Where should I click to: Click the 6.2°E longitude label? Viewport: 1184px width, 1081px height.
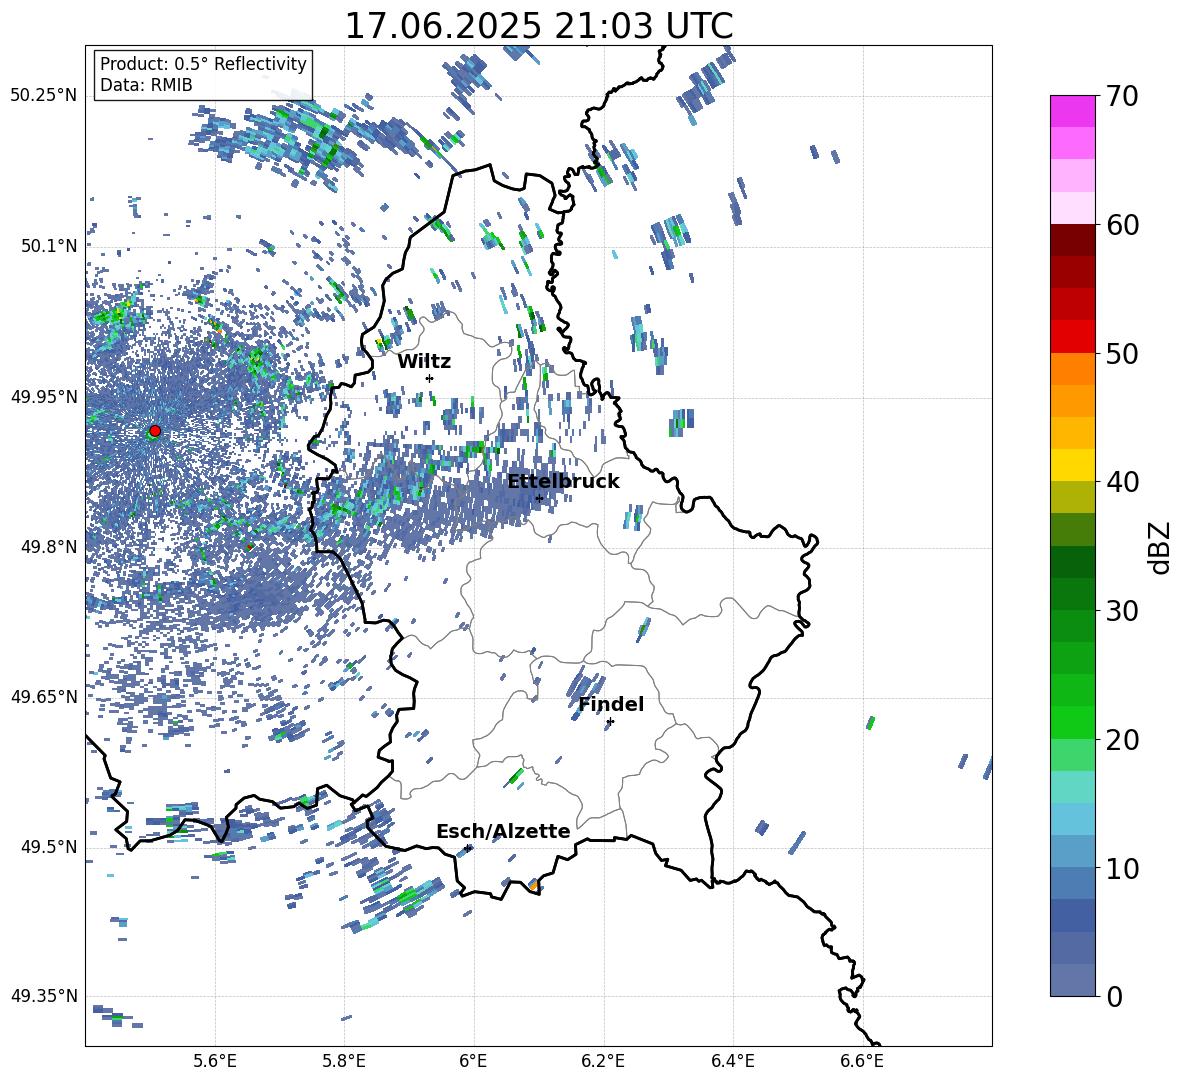(603, 1061)
